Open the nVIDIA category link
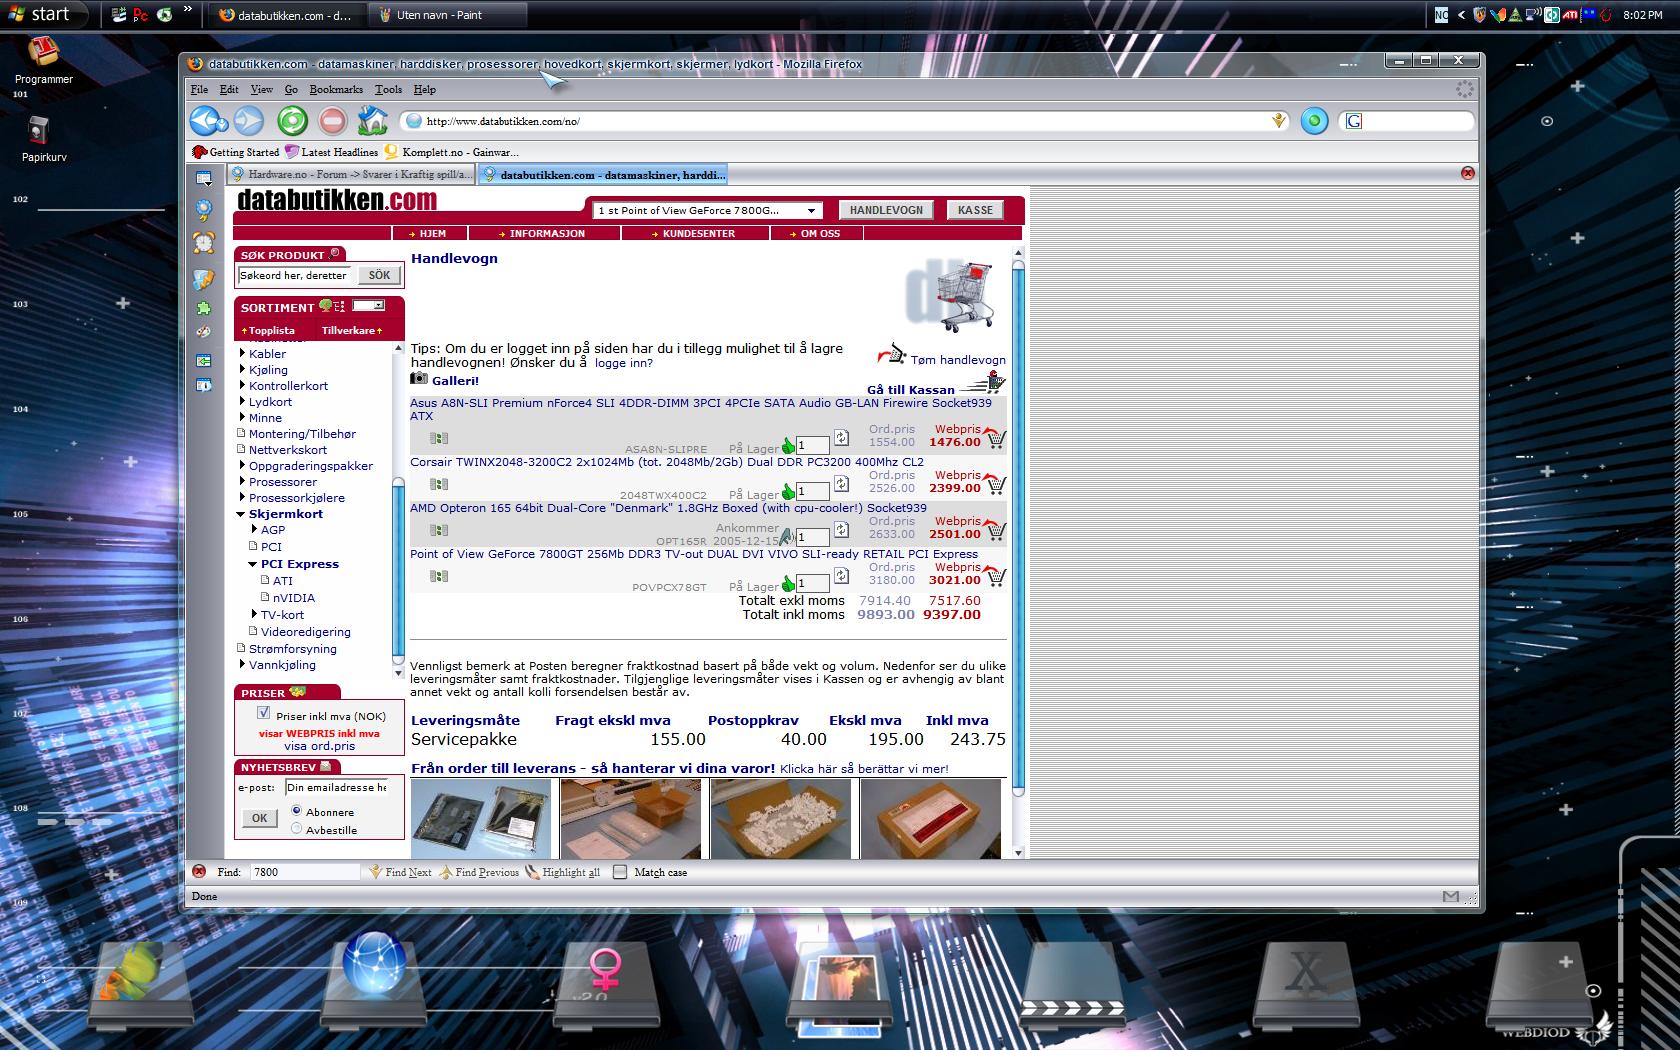This screenshot has height=1050, width=1680. tap(293, 598)
